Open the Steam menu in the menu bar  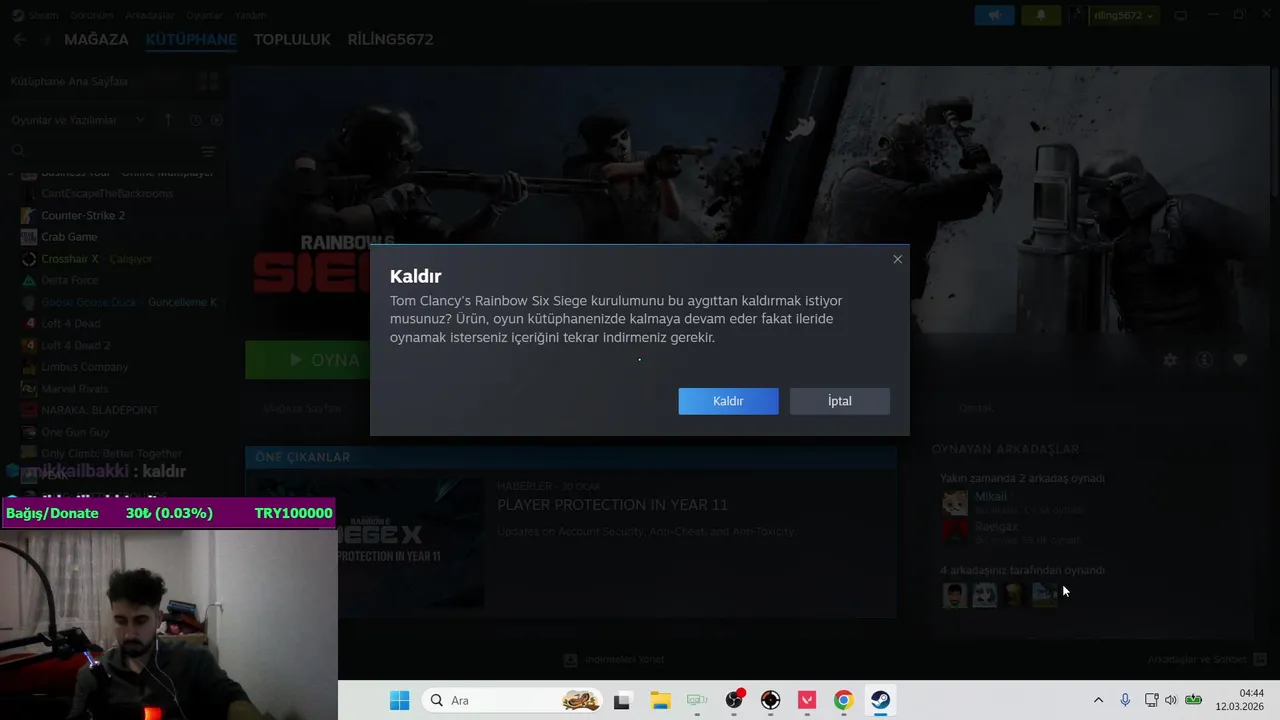pos(43,15)
